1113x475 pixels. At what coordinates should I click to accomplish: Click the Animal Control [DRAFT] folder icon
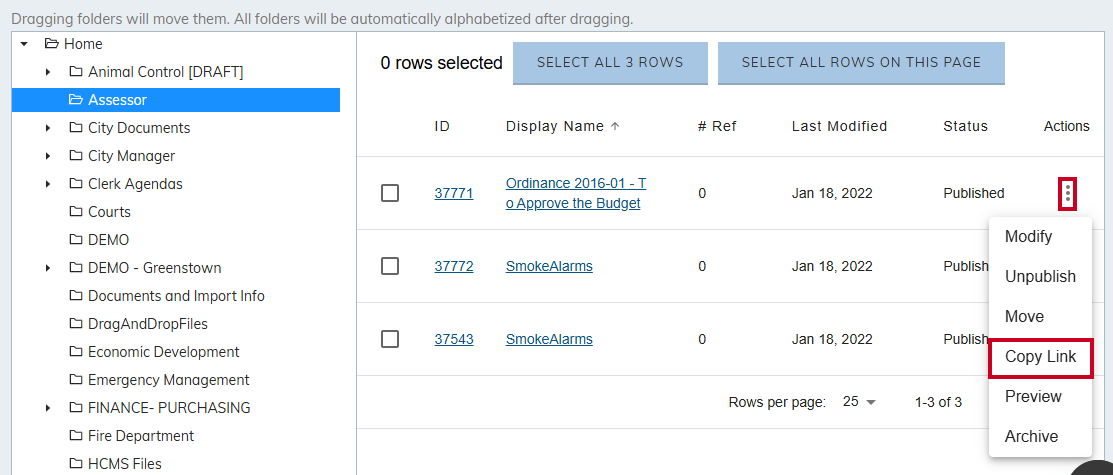pos(75,72)
